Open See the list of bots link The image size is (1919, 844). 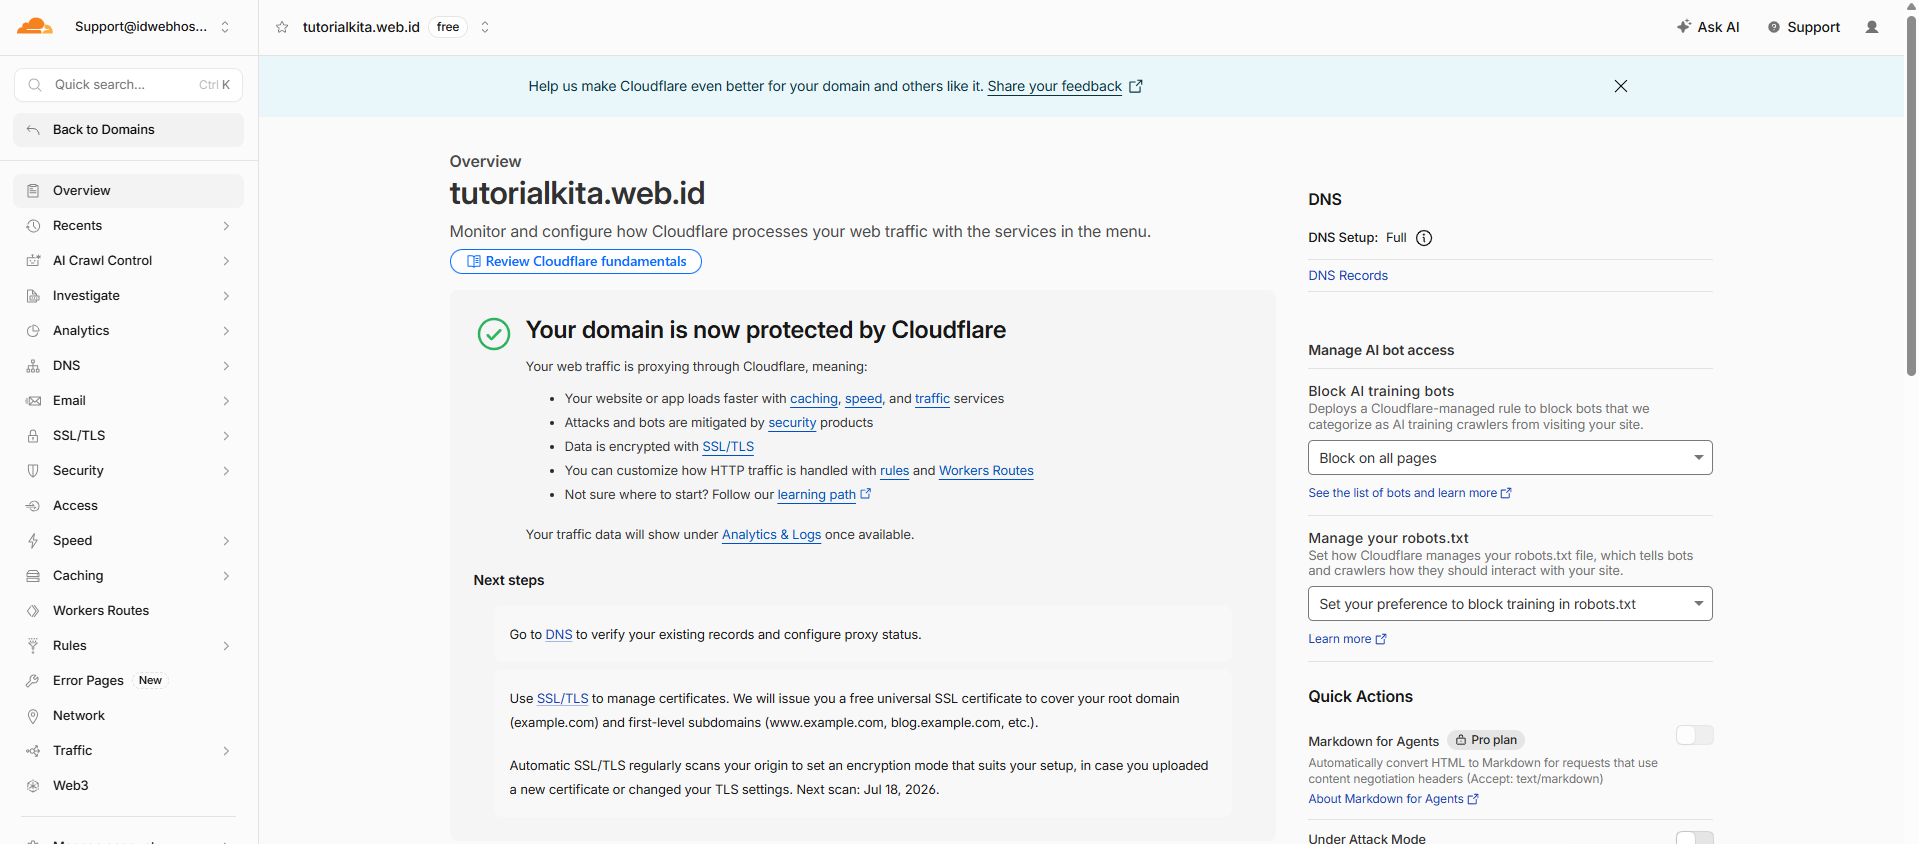1409,493
